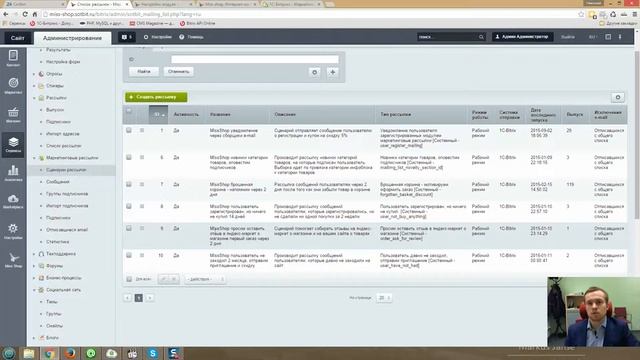Open File Explorer from the taskbar
This screenshot has width=640, height=360.
tap(29, 353)
